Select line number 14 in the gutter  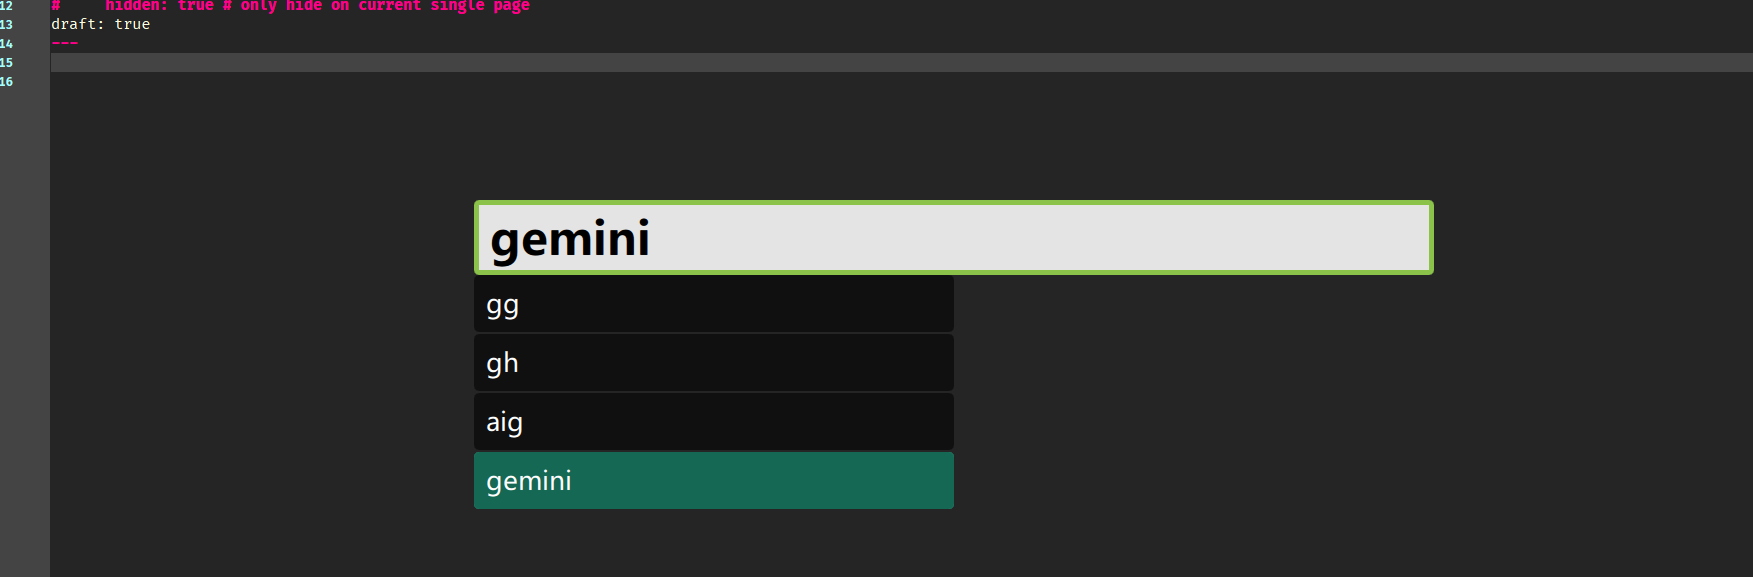(6, 43)
